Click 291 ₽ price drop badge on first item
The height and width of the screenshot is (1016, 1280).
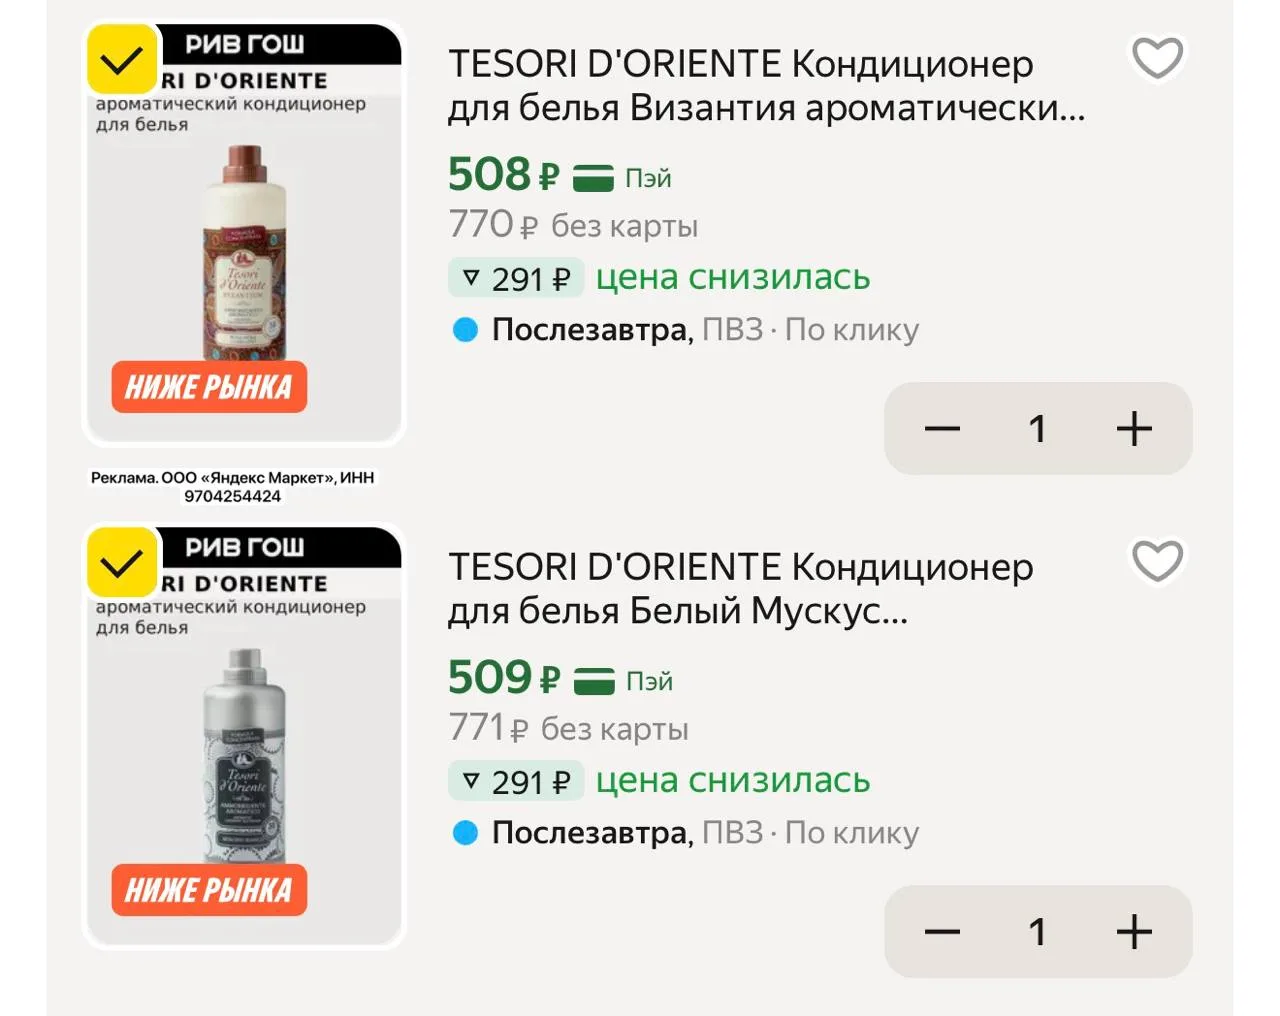516,278
